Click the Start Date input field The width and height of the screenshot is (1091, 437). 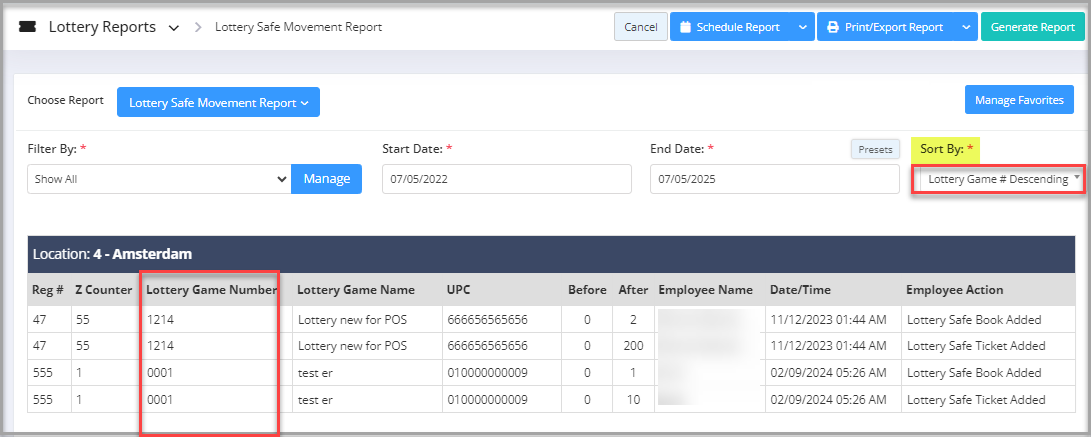coord(506,179)
